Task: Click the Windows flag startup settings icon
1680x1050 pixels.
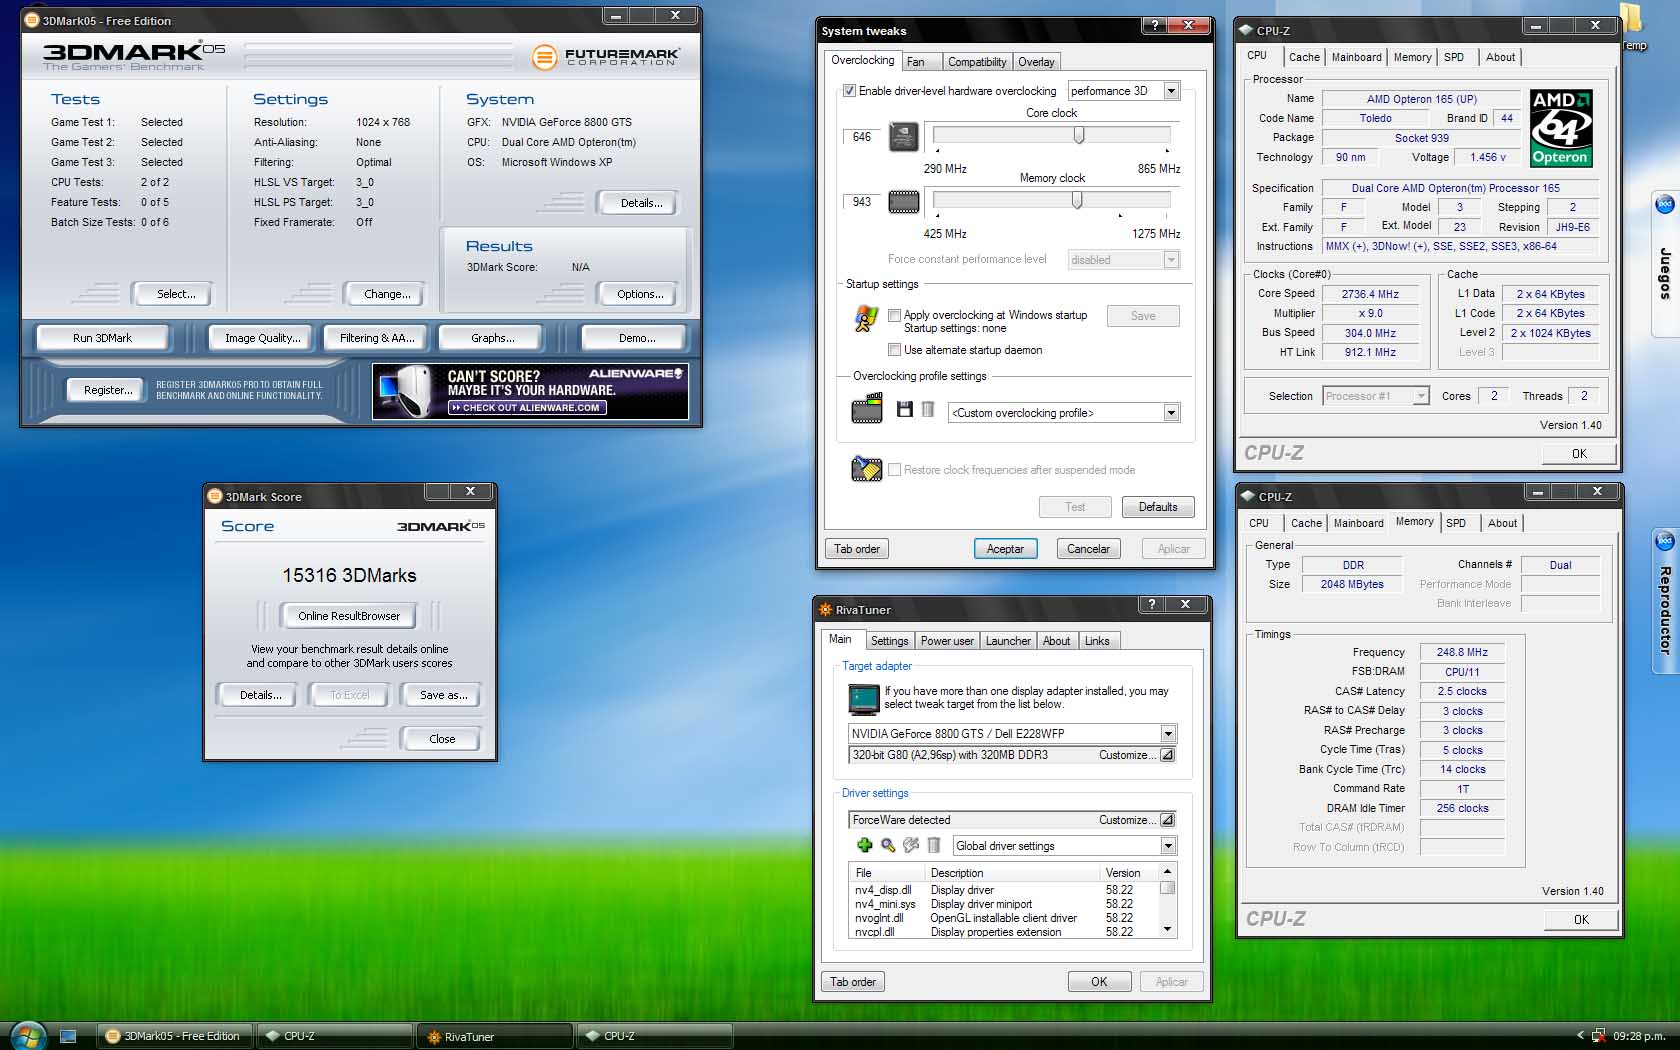Action: (x=866, y=320)
